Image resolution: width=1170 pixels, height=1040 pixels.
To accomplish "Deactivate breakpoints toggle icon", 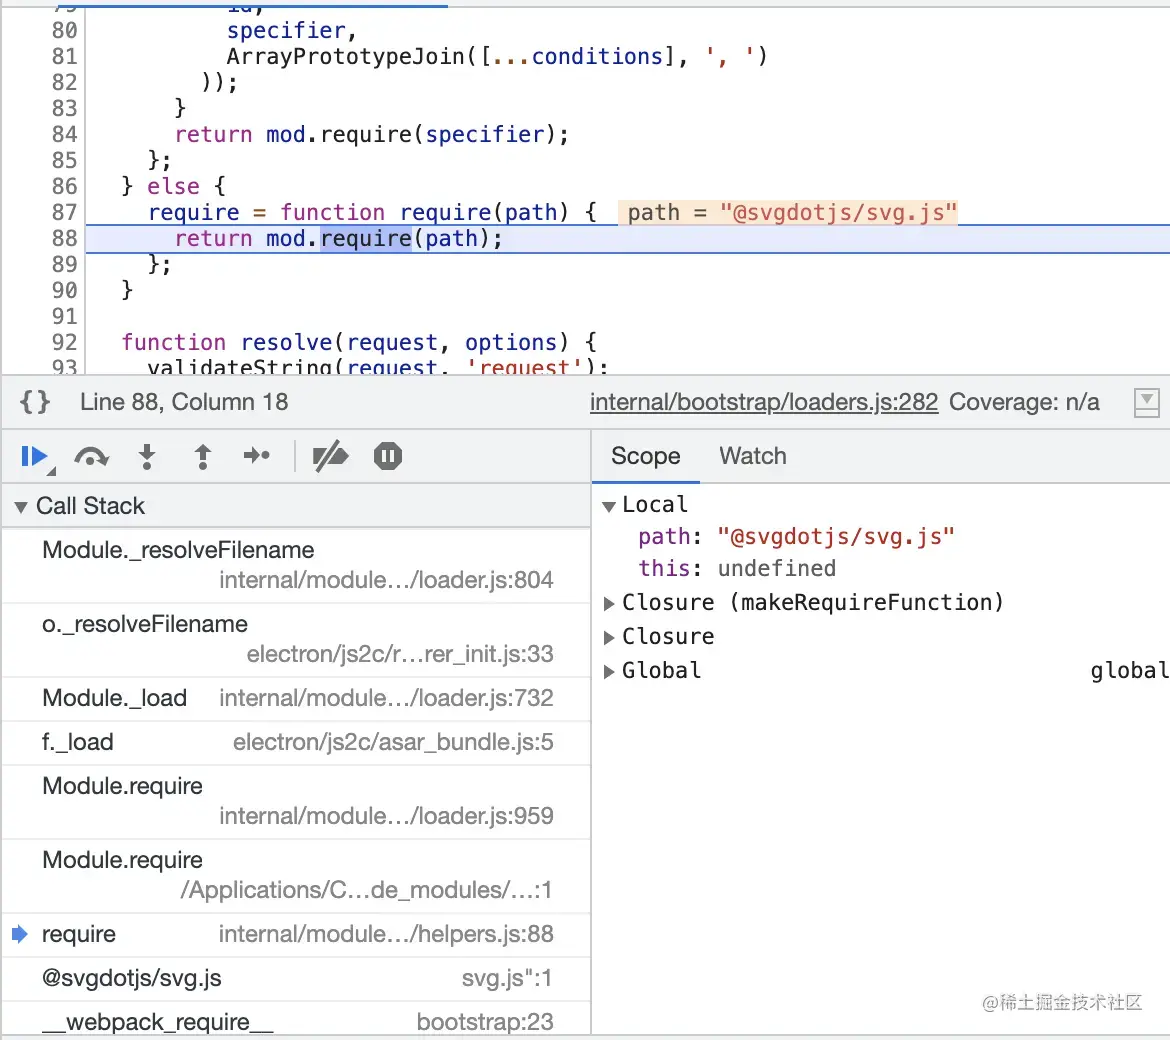I will [x=330, y=457].
